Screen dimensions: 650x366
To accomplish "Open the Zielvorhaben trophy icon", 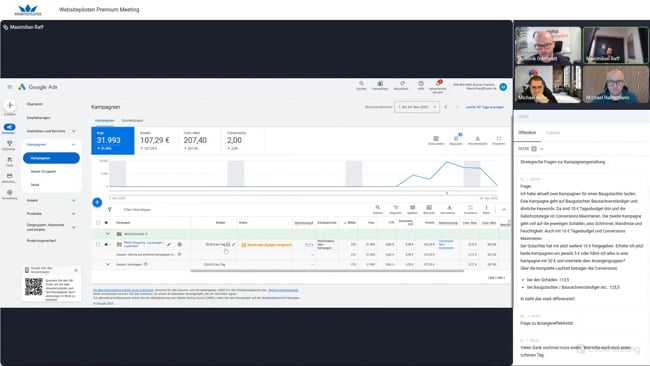I will [x=10, y=143].
